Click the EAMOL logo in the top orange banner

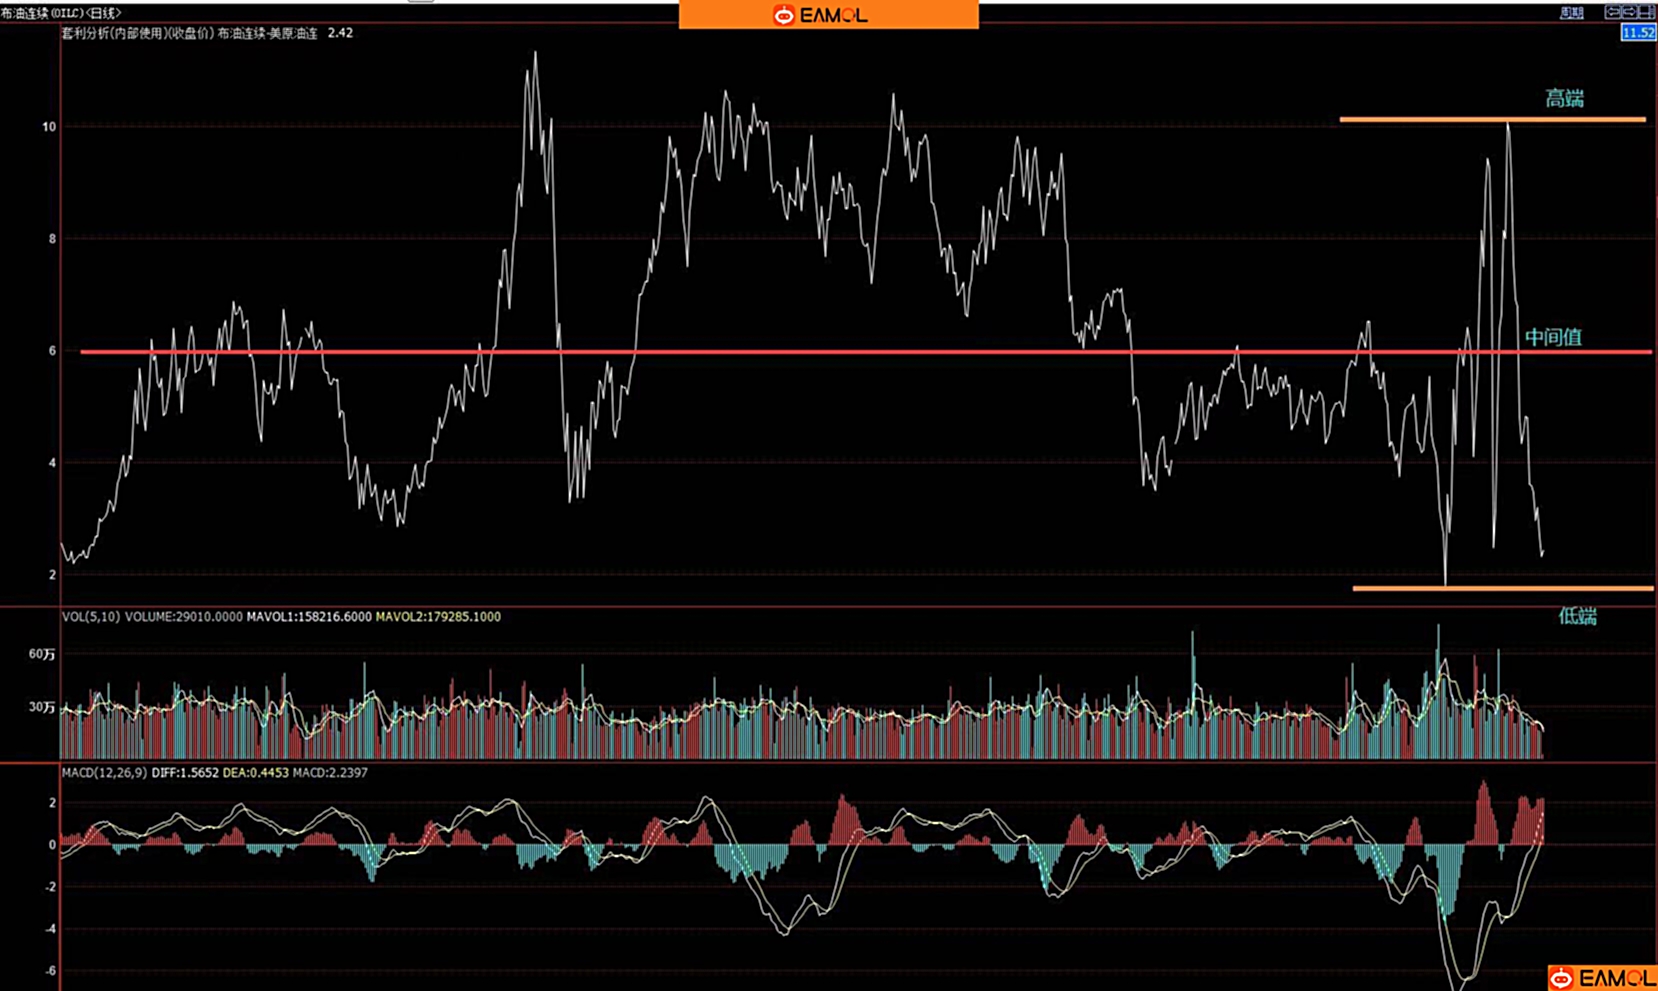[821, 15]
